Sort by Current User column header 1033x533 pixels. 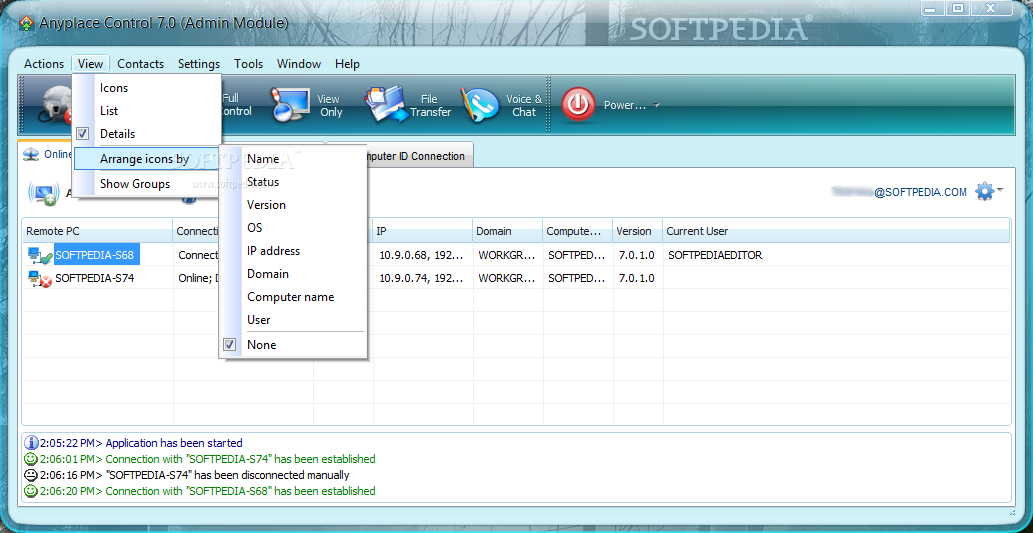pos(836,231)
